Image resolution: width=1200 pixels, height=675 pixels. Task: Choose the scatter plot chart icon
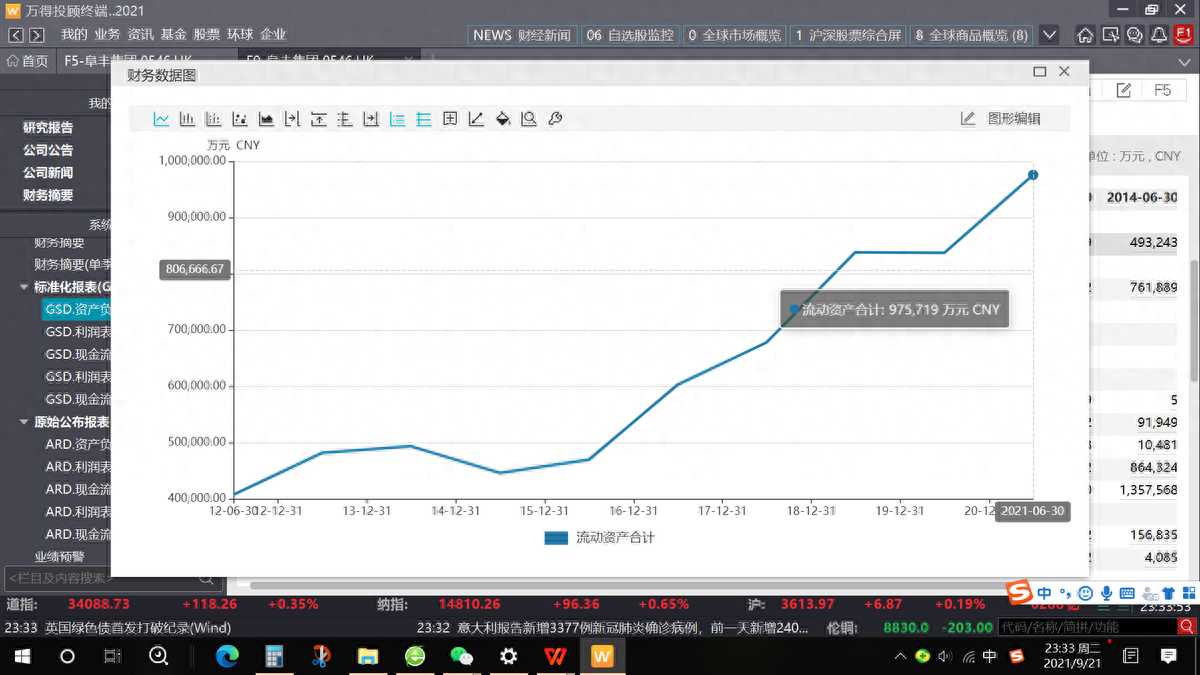click(240, 119)
